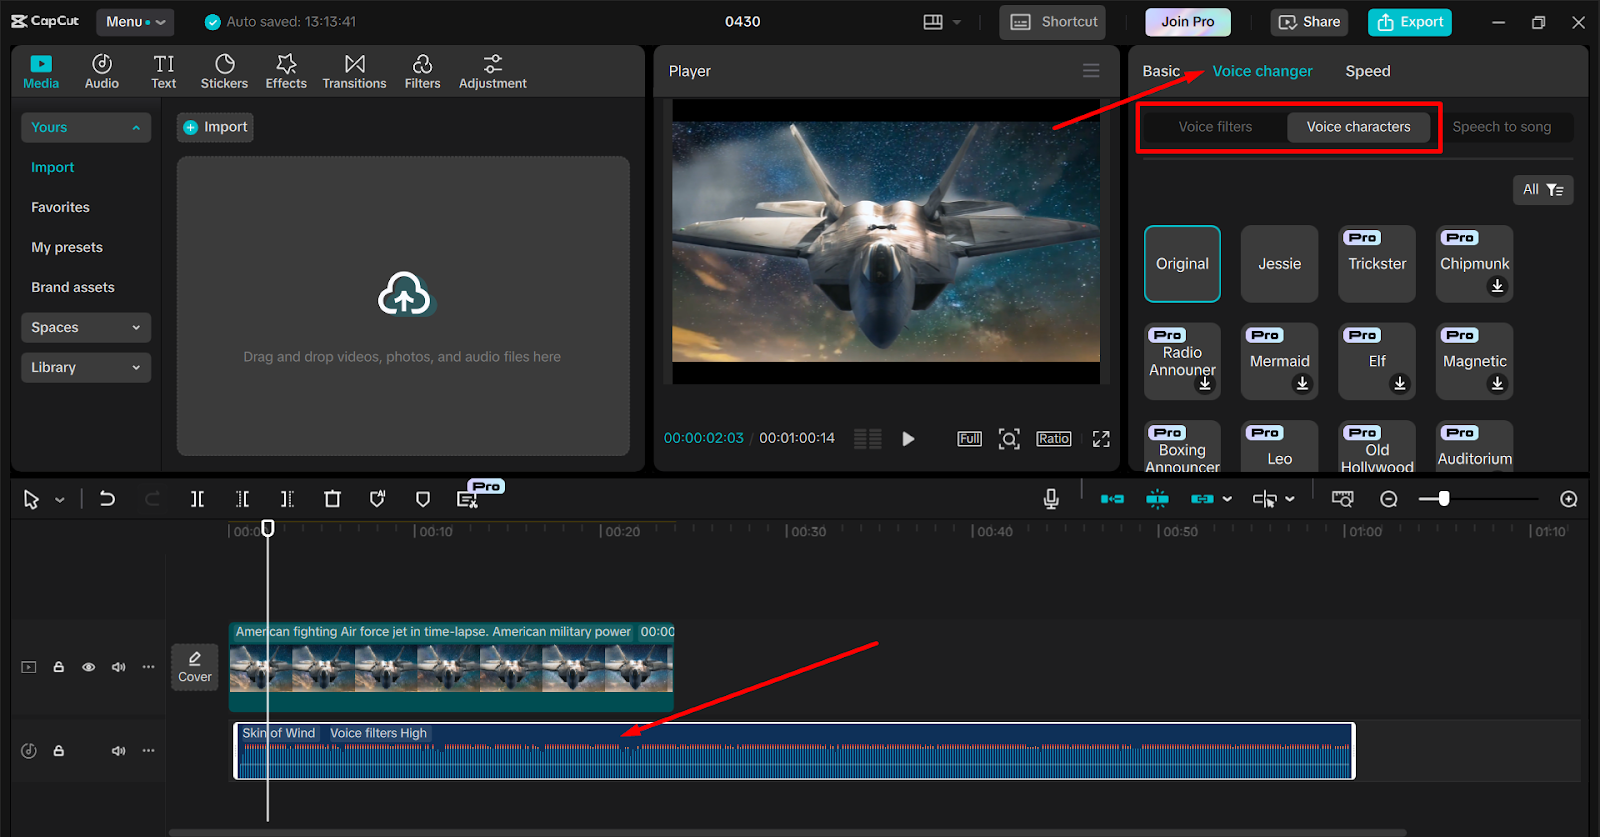Switch to the Speed tab
Viewport: 1600px width, 837px height.
coord(1367,71)
